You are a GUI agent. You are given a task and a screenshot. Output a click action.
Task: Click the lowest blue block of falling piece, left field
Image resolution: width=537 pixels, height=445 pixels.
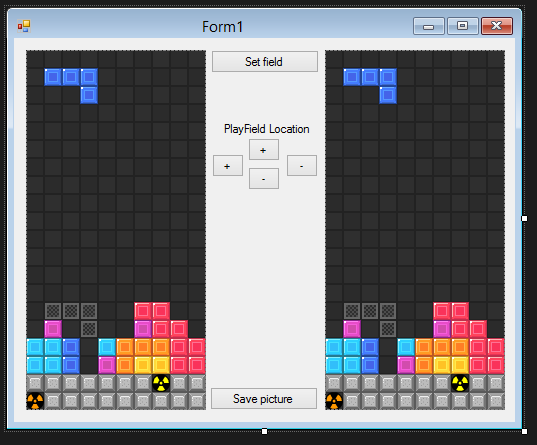pyautogui.click(x=89, y=95)
